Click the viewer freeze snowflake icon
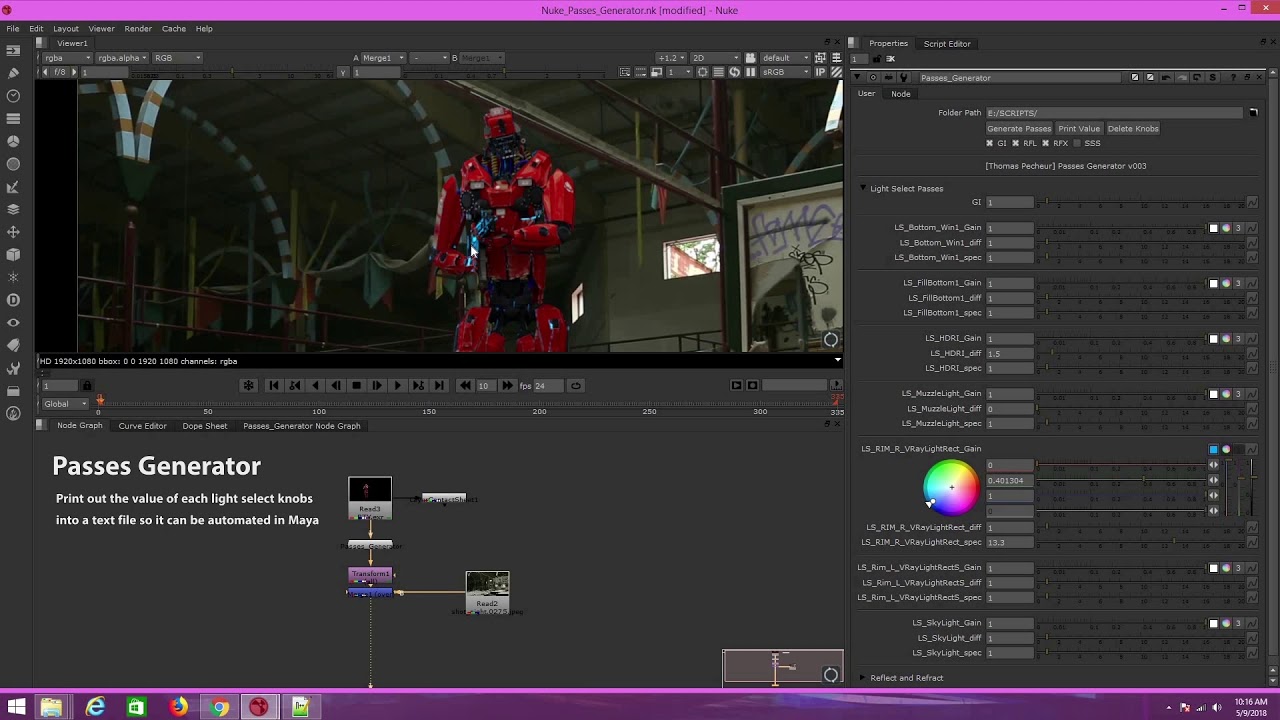 coord(248,385)
